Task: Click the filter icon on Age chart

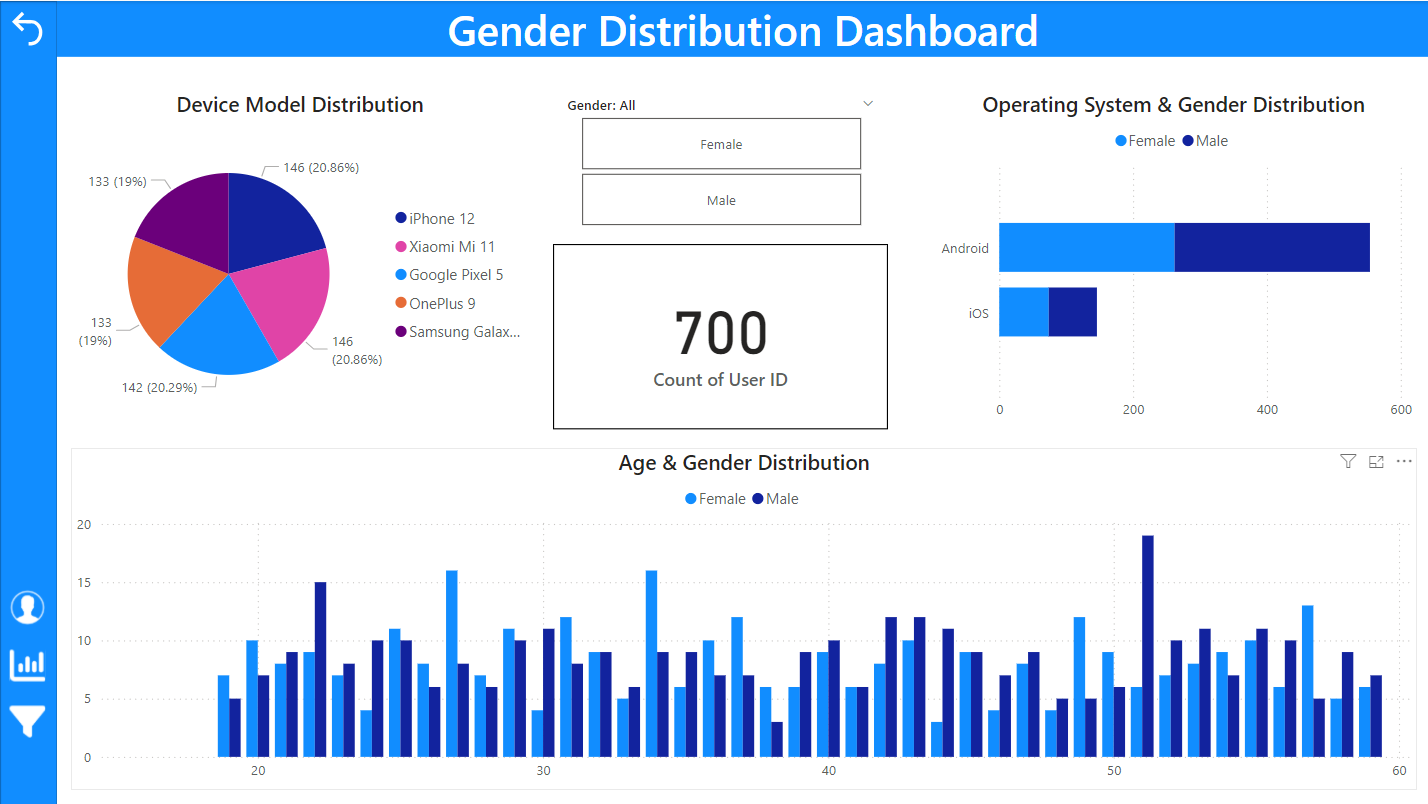Action: click(1348, 461)
